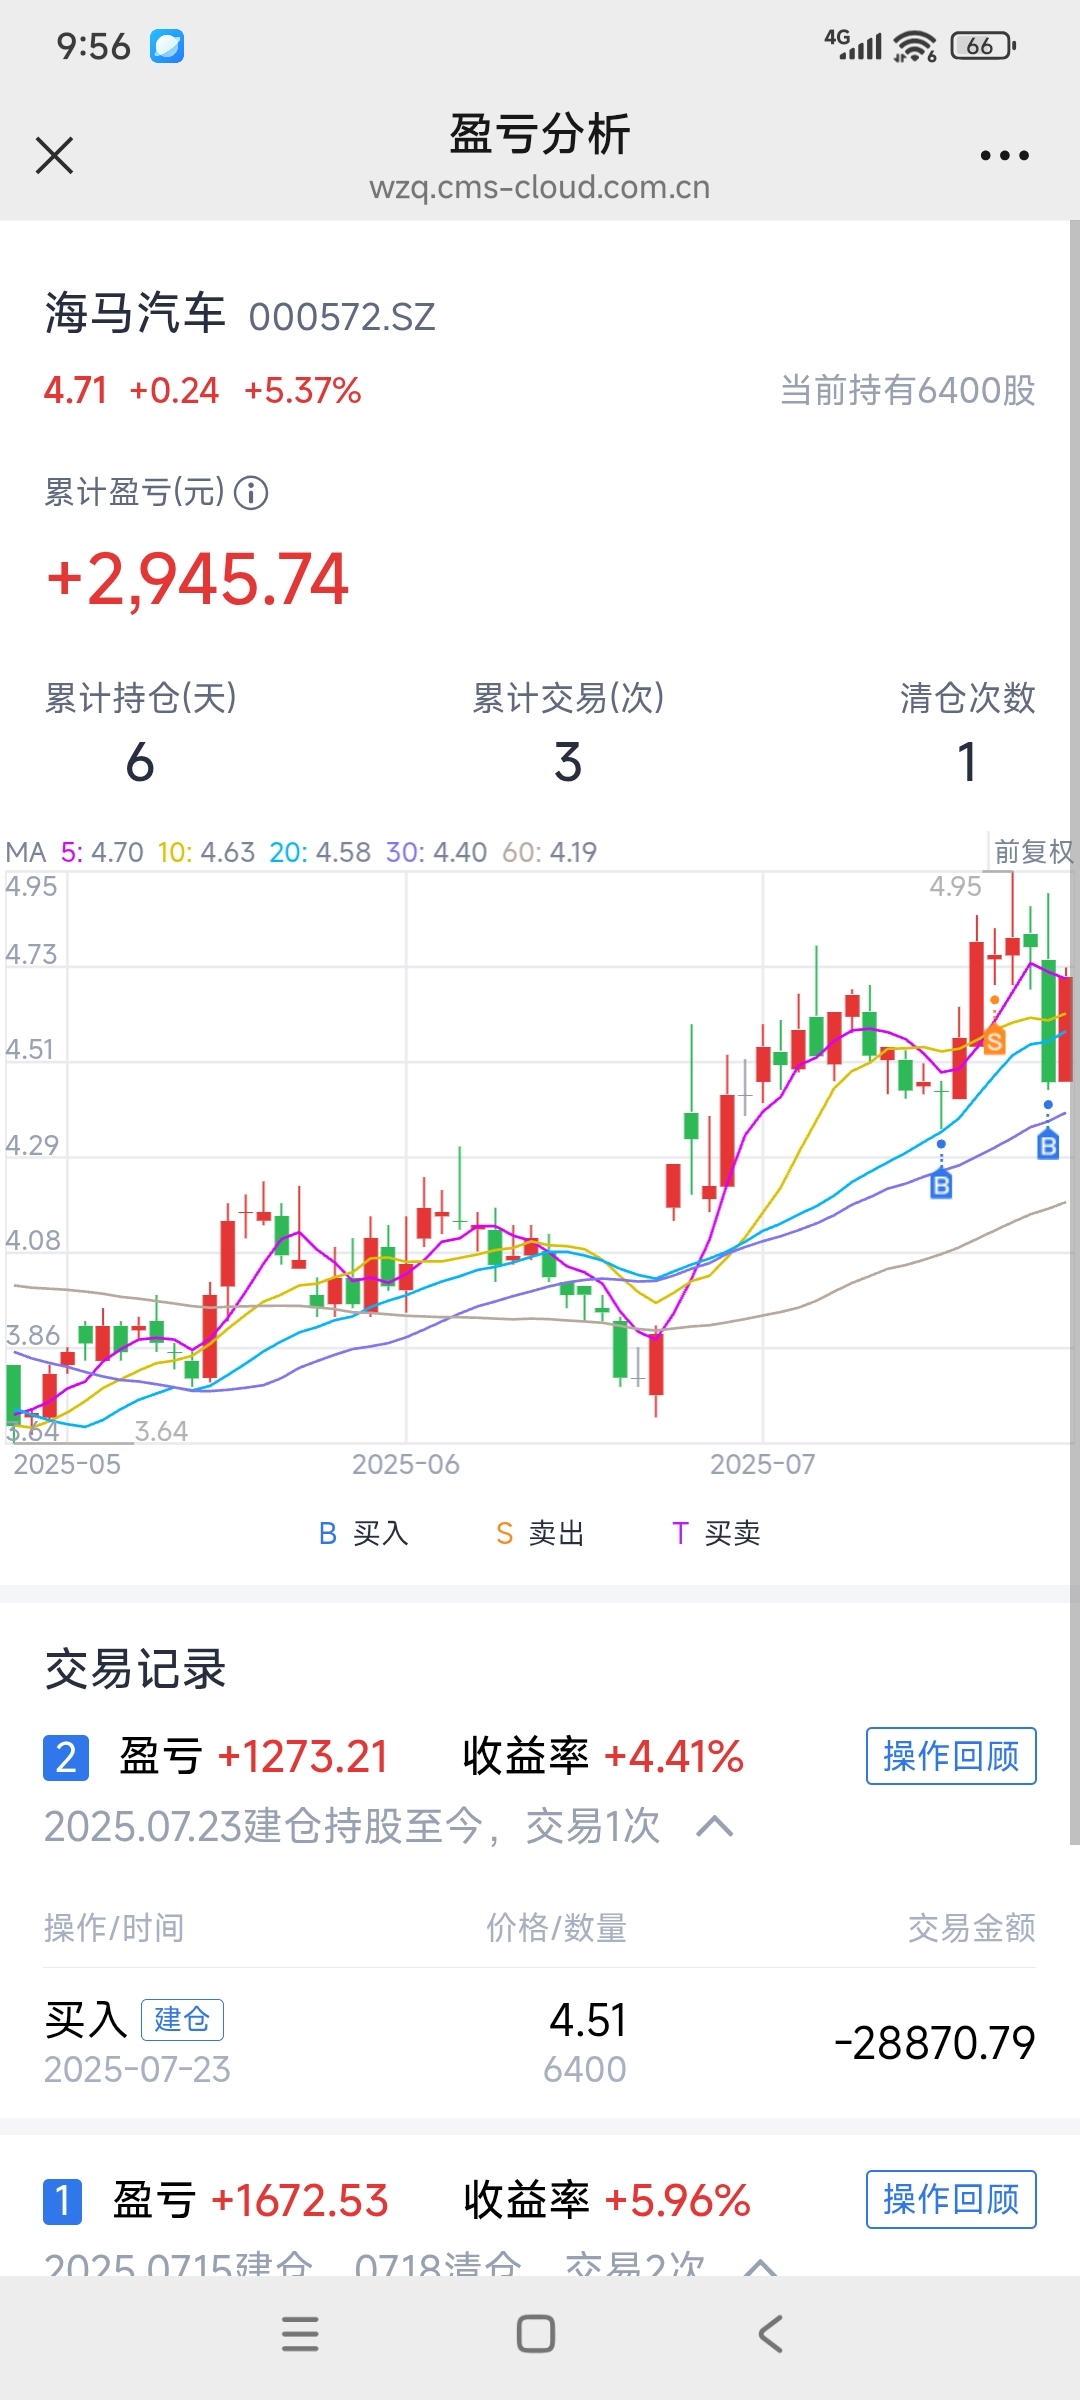
Task: Select the S 卖出 legend item
Action: coord(540,1533)
